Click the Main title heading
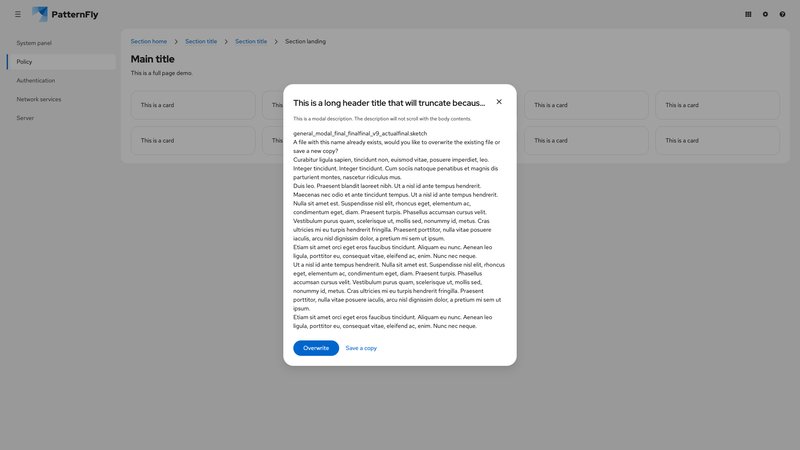Viewport: 800px width, 450px height. pos(153,59)
